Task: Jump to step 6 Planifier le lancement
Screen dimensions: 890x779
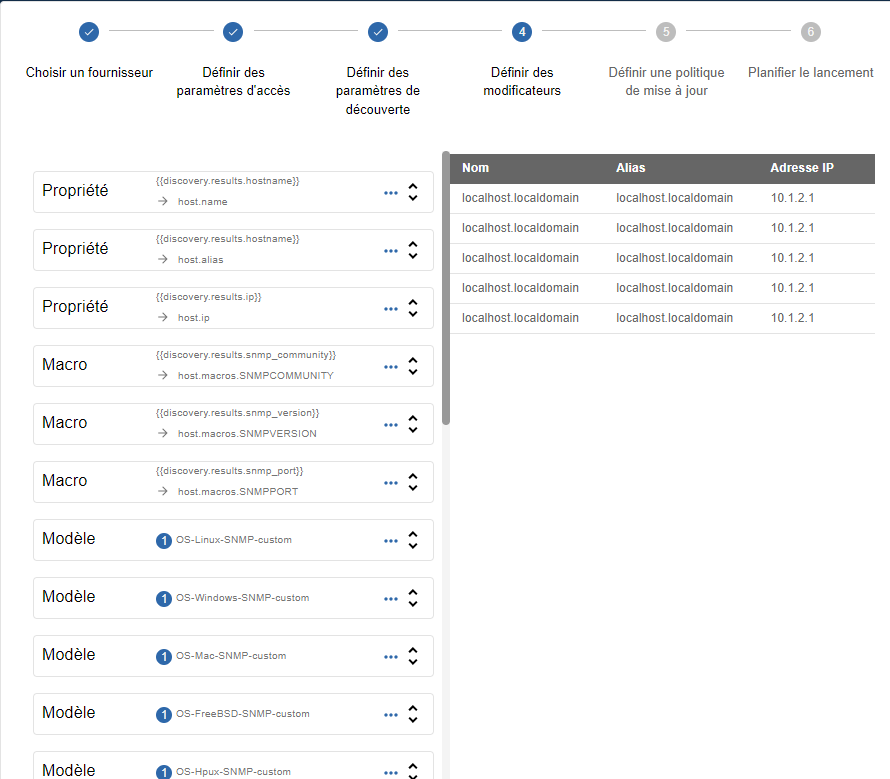Action: (811, 32)
